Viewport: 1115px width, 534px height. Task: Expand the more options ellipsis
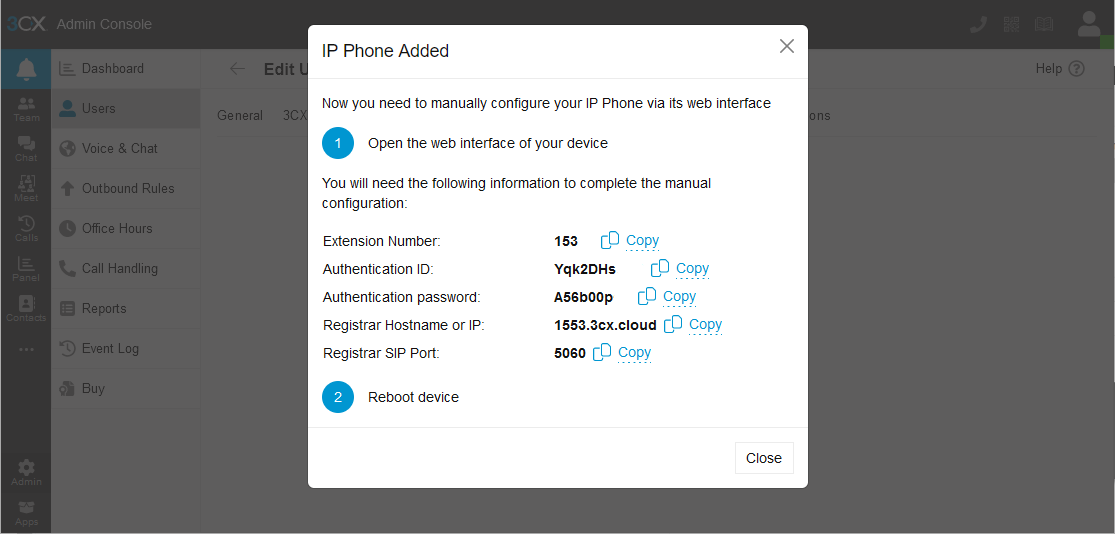pyautogui.click(x=26, y=349)
